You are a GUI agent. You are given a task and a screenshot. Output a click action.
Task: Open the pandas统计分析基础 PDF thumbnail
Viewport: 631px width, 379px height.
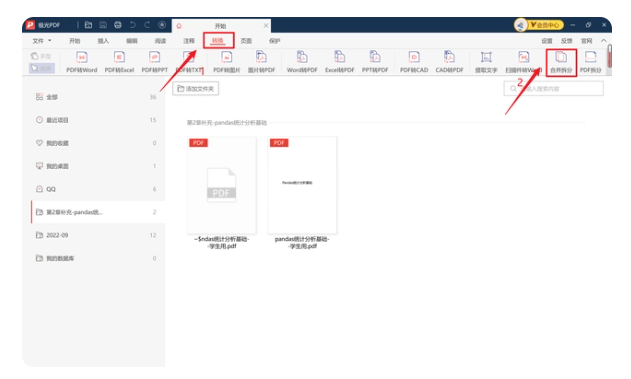302,185
